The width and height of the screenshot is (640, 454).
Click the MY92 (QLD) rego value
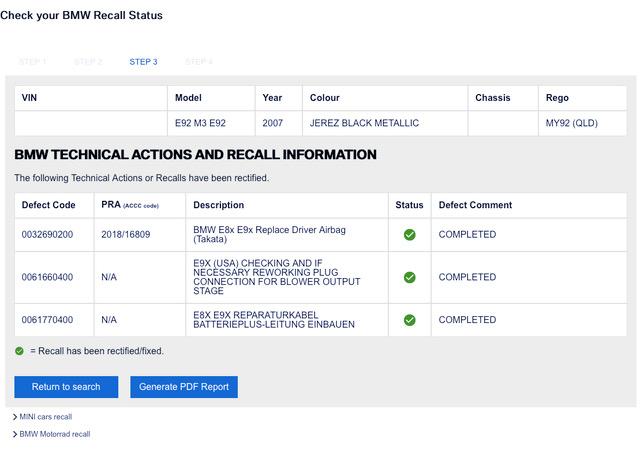[572, 123]
